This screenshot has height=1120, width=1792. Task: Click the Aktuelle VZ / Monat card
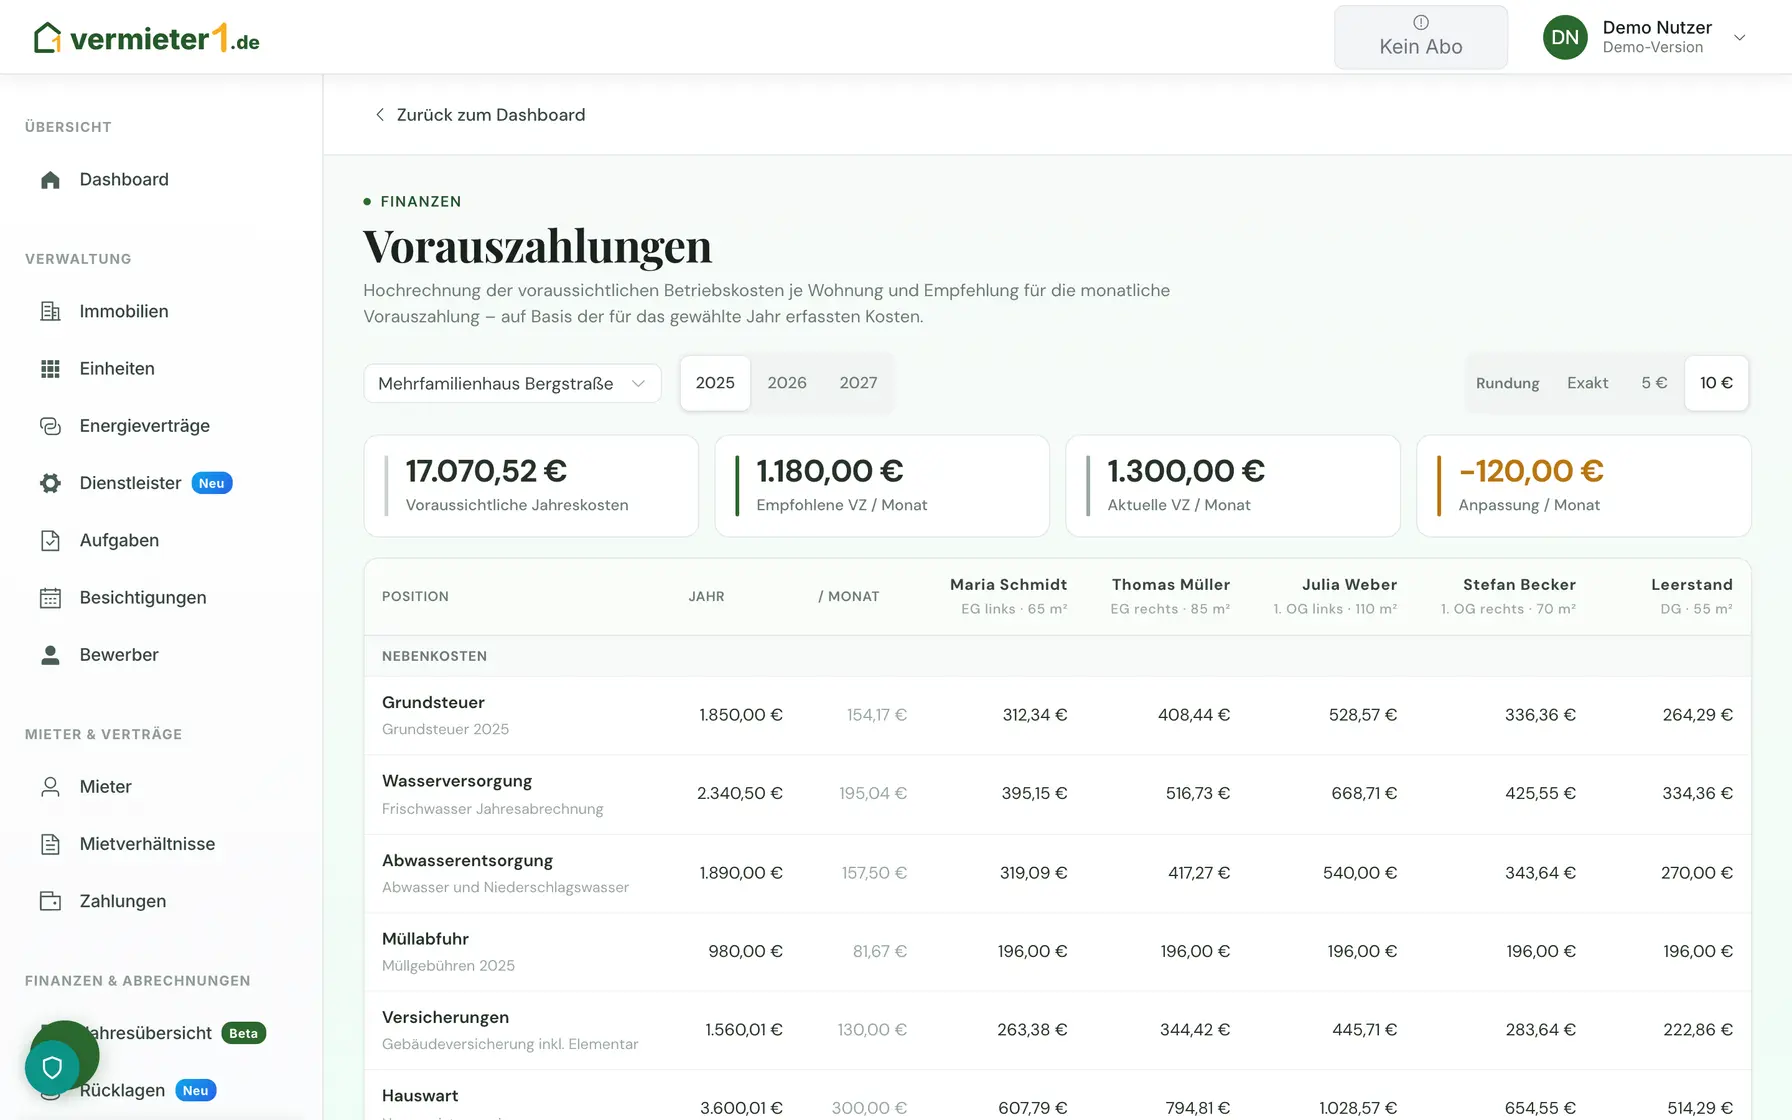[x=1233, y=486]
